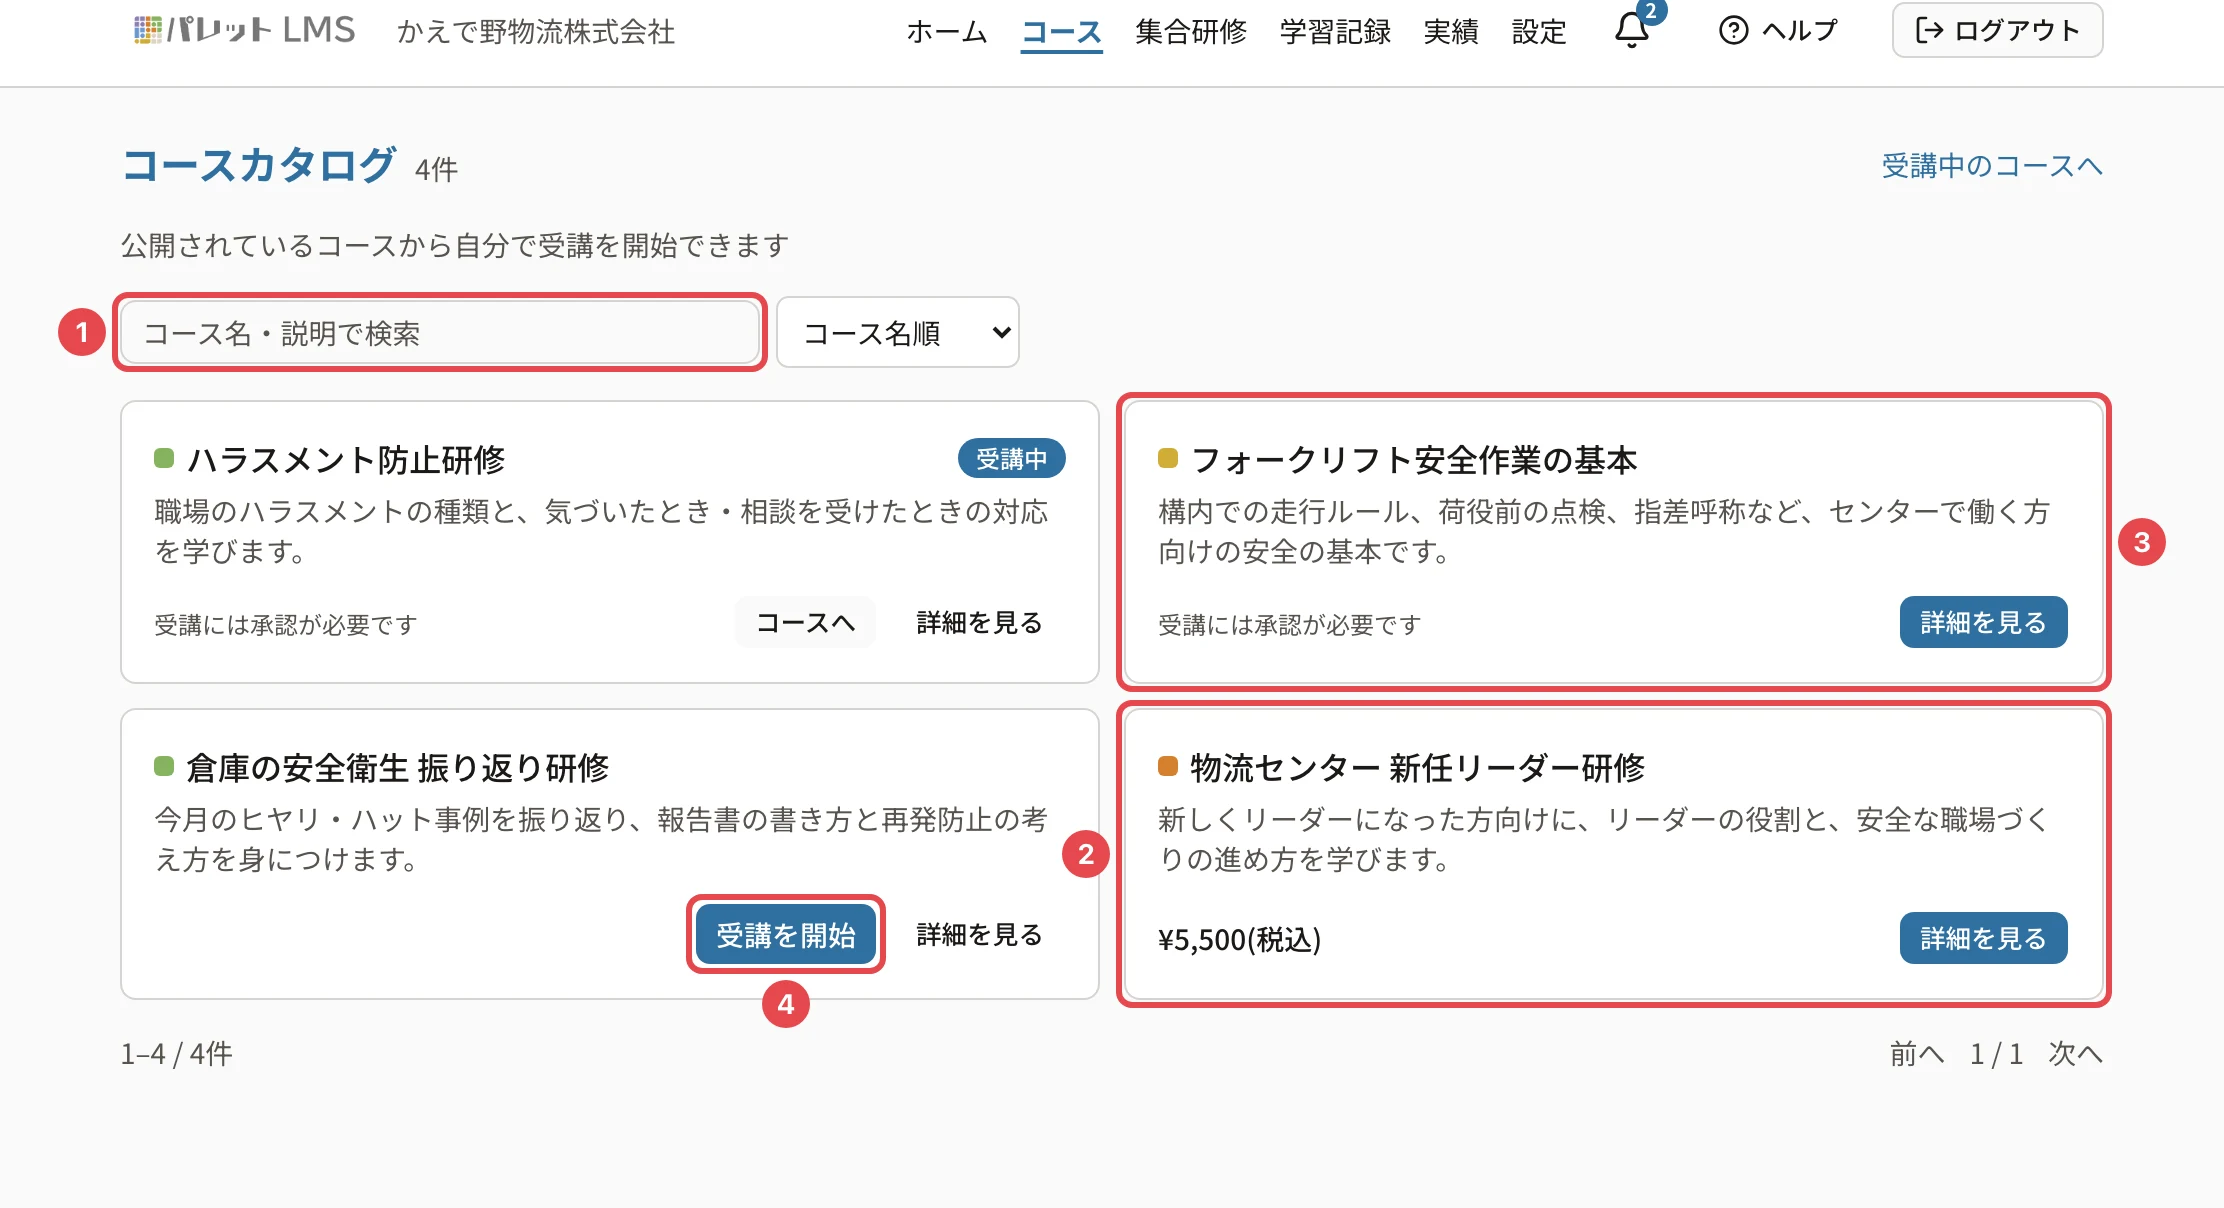The height and width of the screenshot is (1208, 2224).
Task: View details of 物流センター 新任リーダー研修
Action: pos(1983,938)
